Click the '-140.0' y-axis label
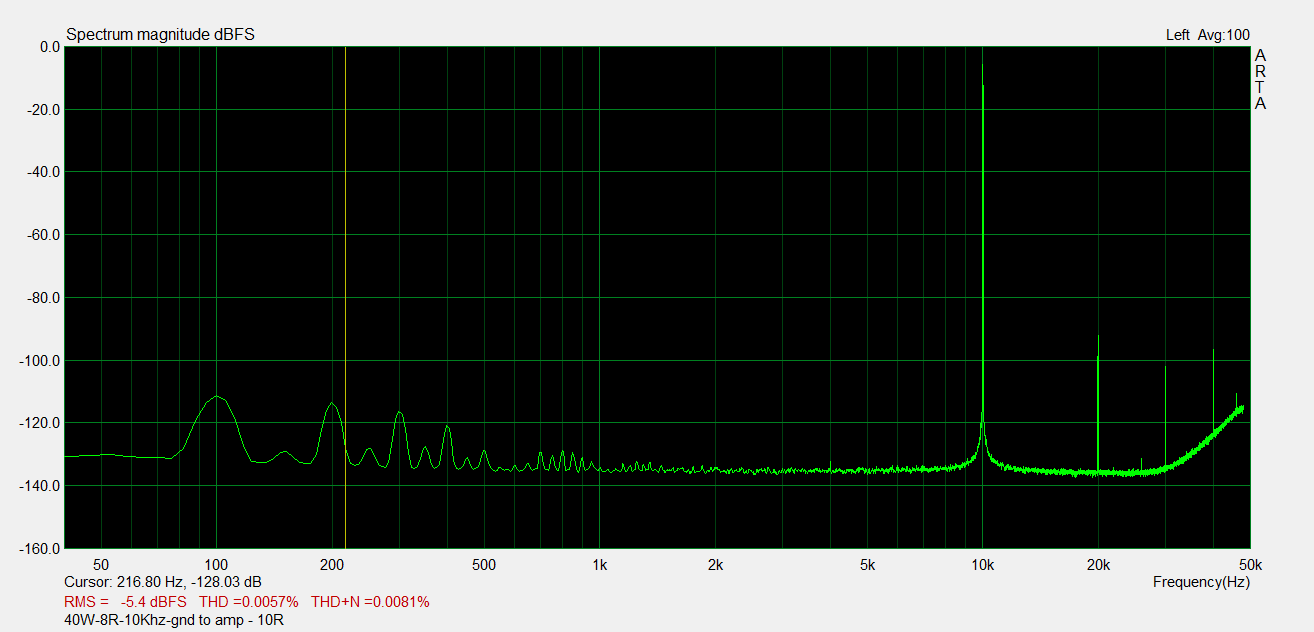1314x632 pixels. point(42,486)
